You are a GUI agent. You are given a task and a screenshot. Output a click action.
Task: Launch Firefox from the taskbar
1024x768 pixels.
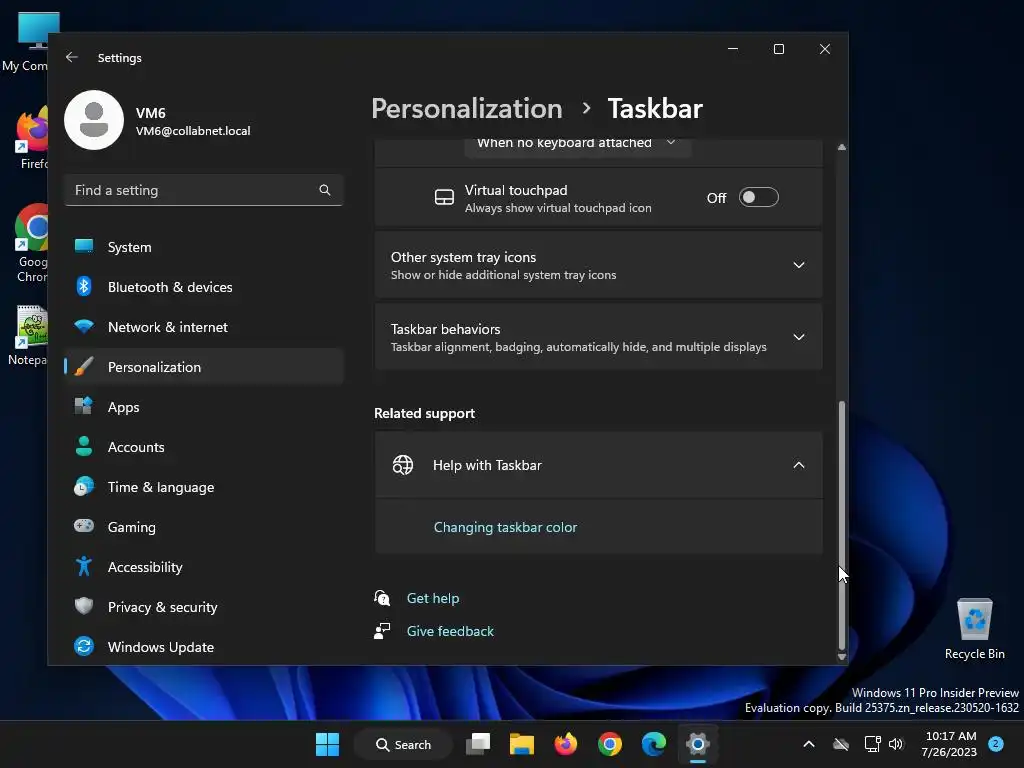click(x=566, y=744)
